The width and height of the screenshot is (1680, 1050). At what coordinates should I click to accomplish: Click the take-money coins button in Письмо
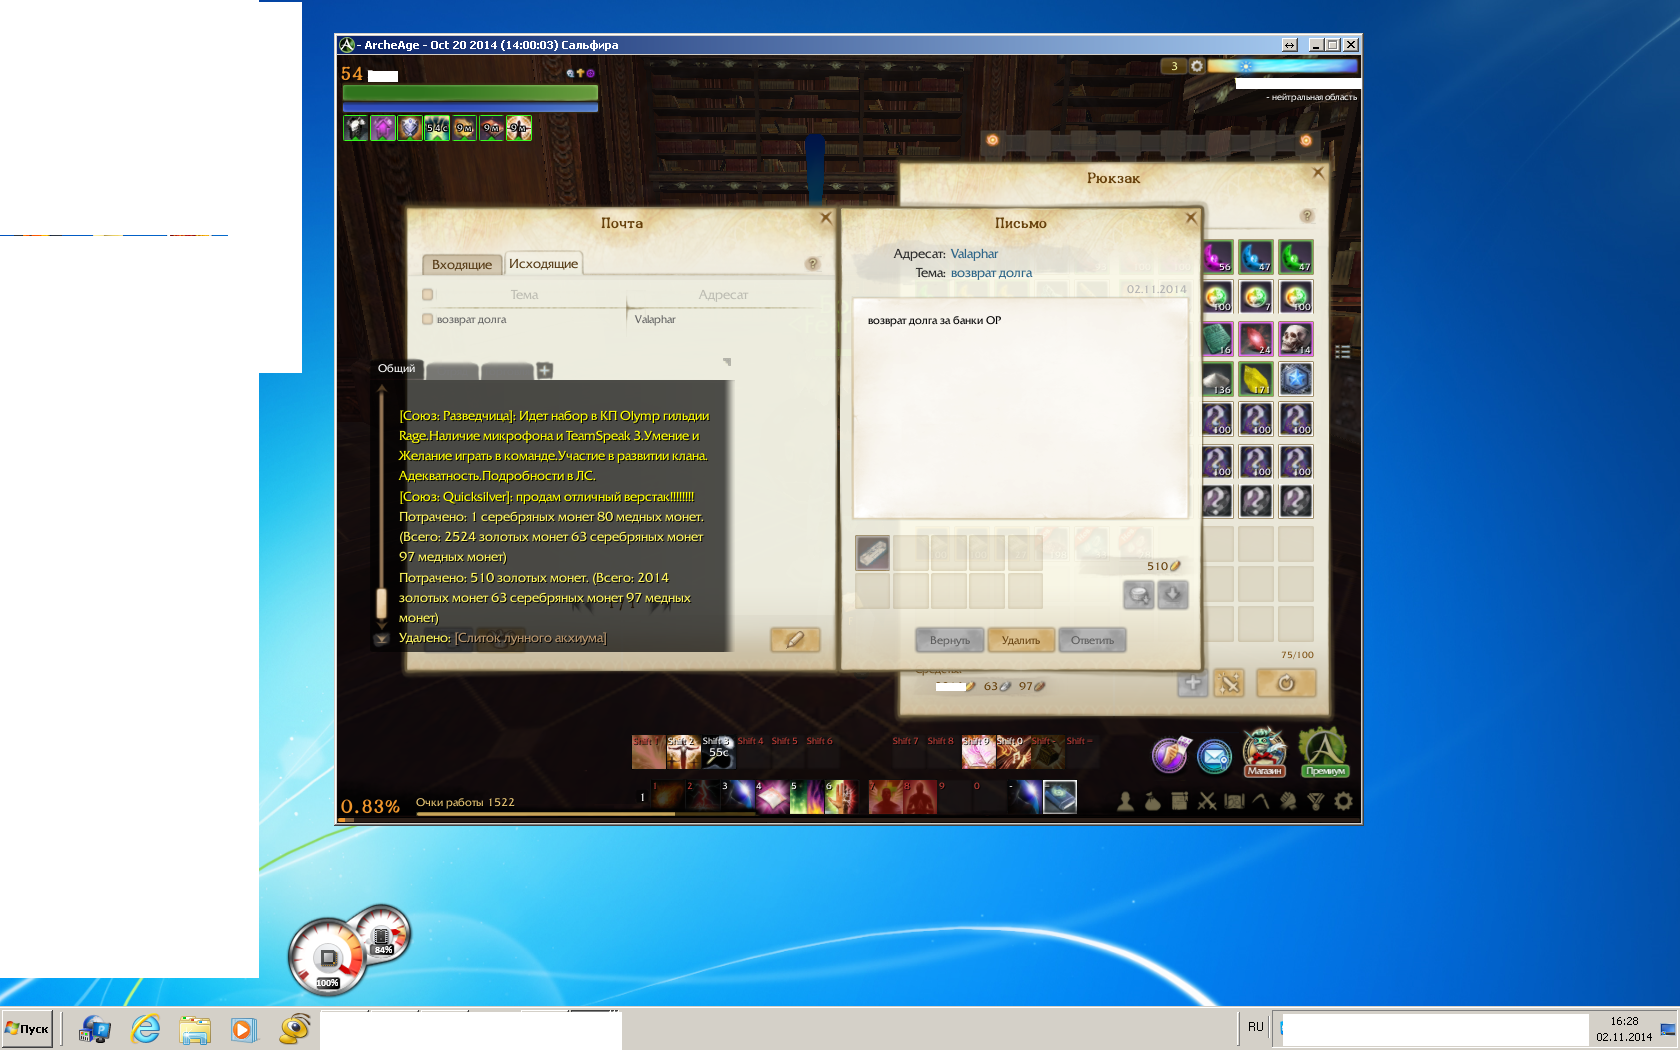pyautogui.click(x=1139, y=595)
